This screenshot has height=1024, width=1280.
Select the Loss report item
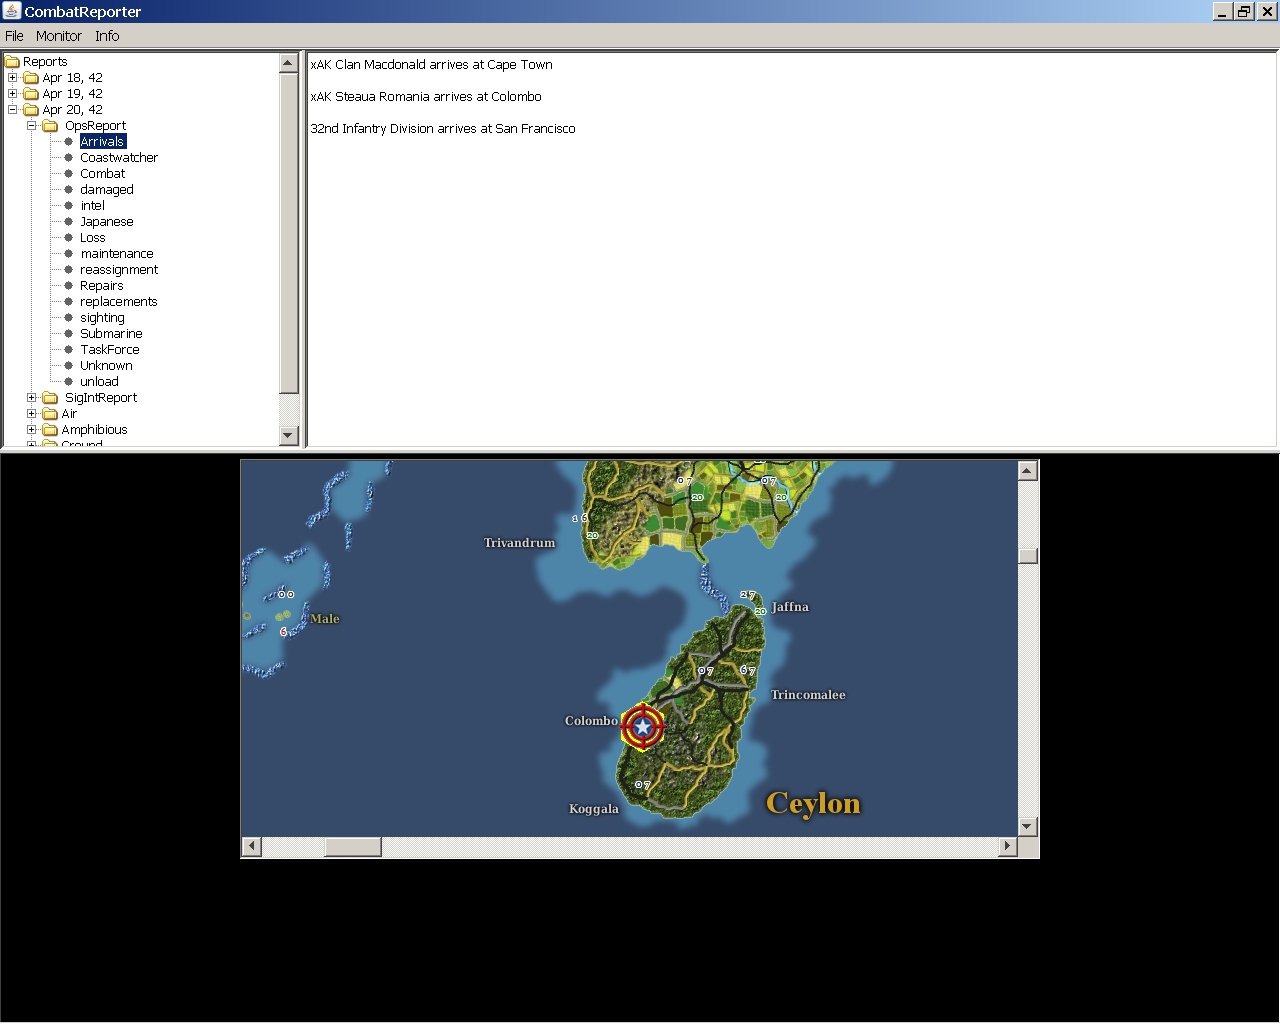92,238
